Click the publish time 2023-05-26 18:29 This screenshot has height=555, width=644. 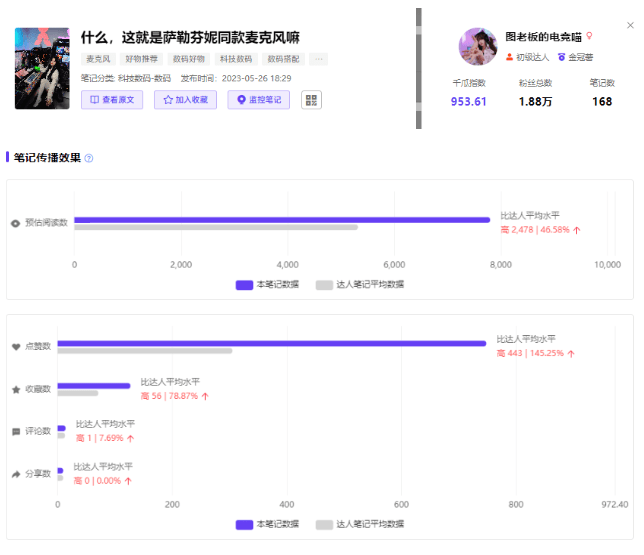click(x=257, y=78)
